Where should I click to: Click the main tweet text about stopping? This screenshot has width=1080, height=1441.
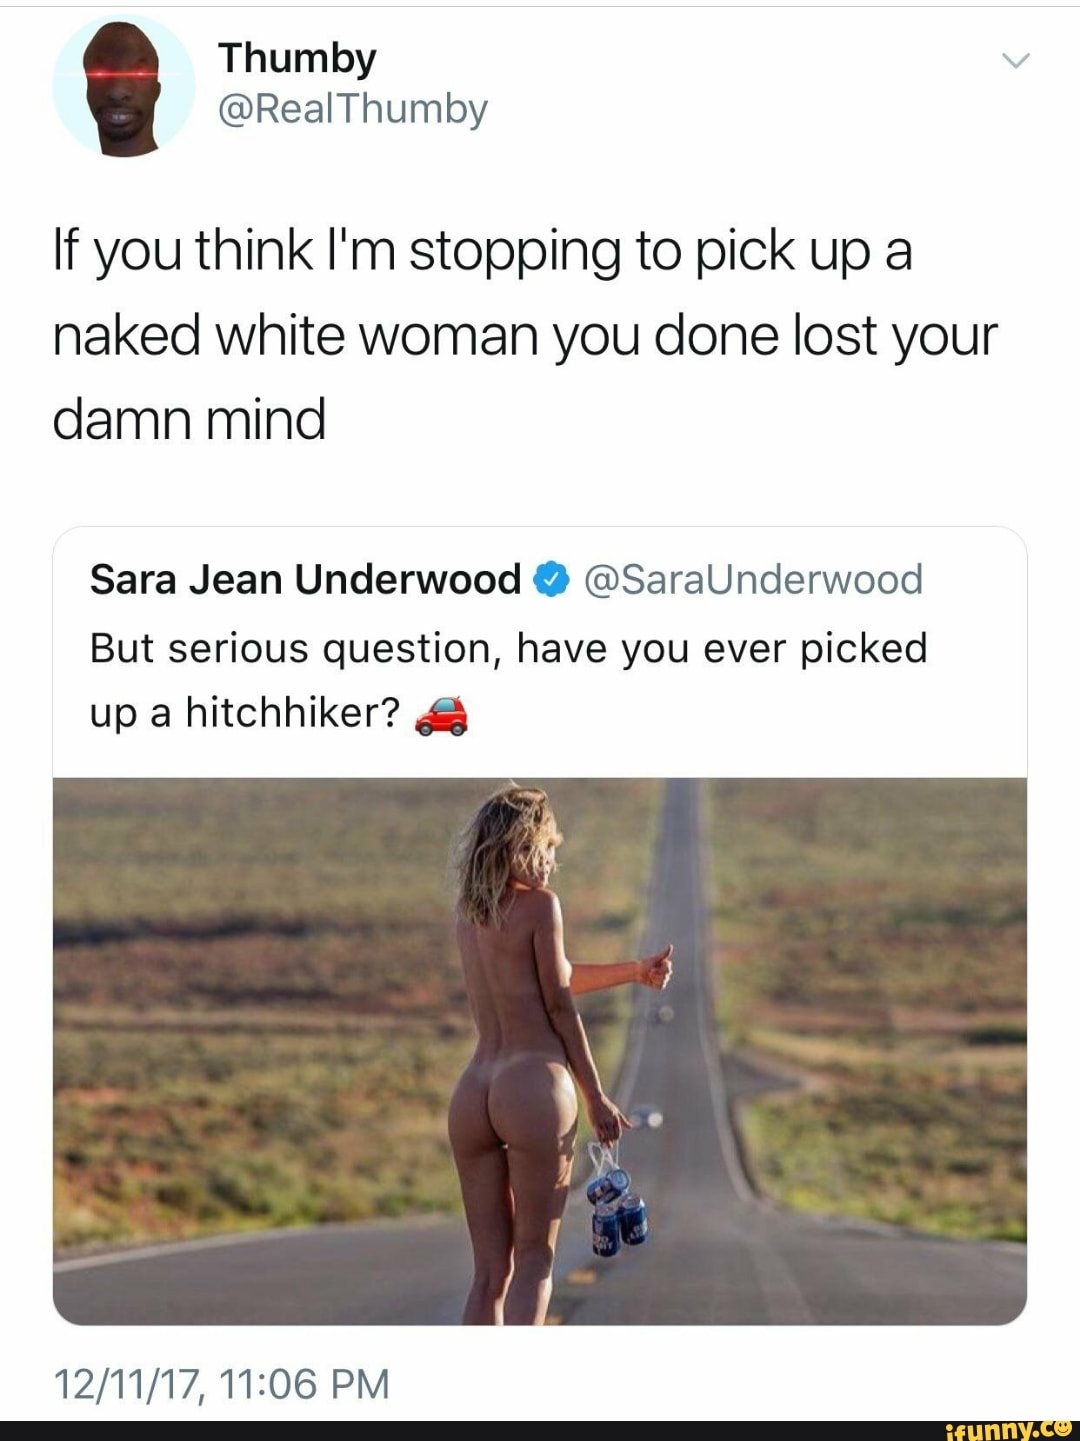click(524, 334)
